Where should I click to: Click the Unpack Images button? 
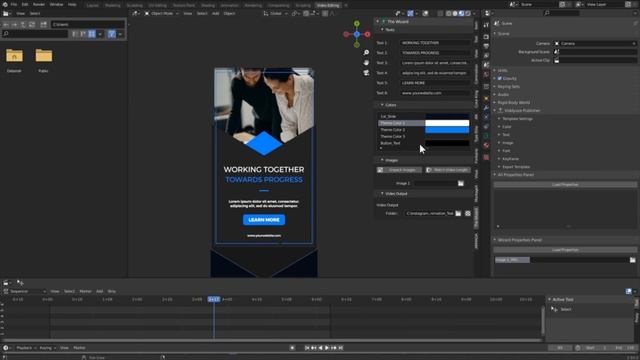click(399, 170)
